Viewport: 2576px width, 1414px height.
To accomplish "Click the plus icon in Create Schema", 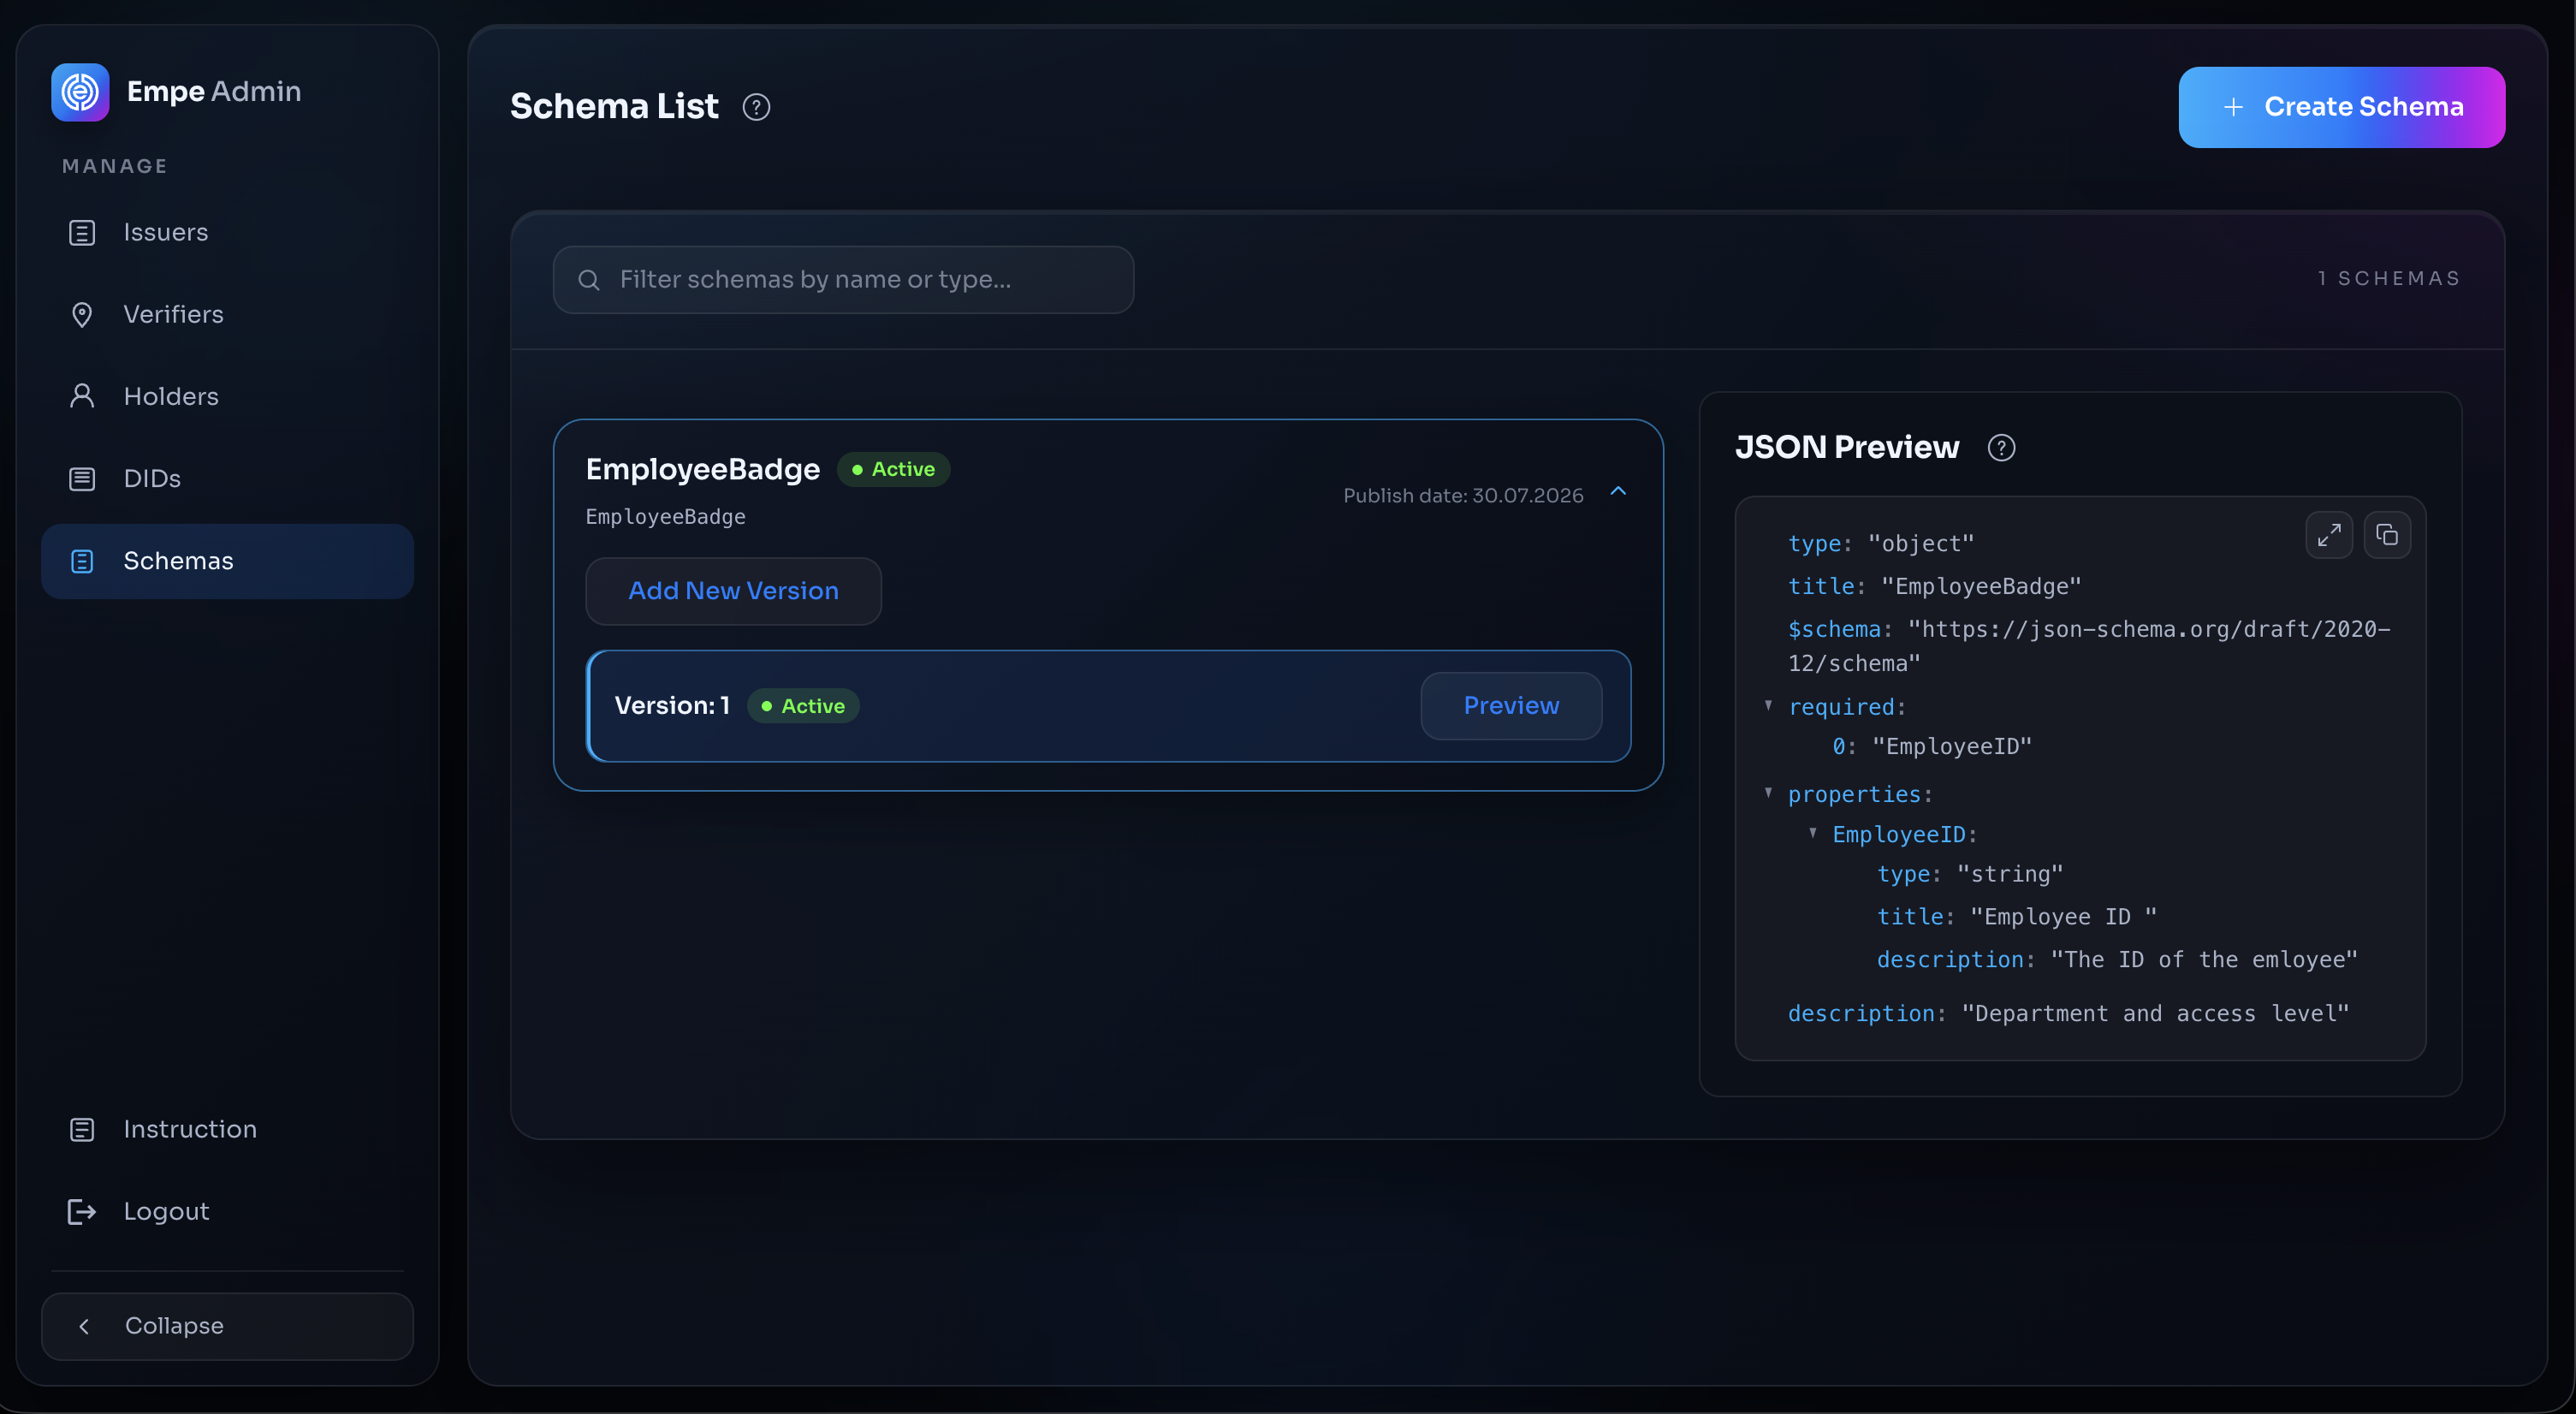I will 2233,107.
